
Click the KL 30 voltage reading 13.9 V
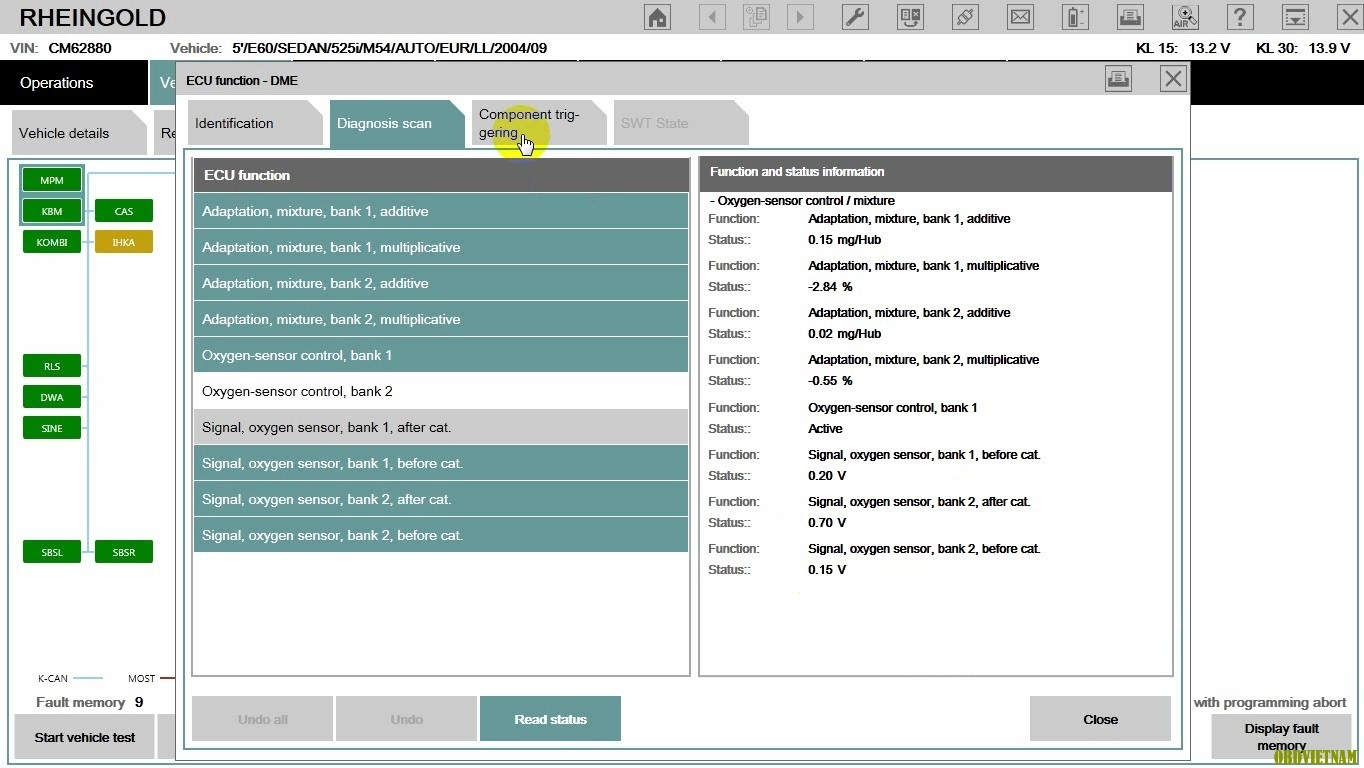(1329, 48)
